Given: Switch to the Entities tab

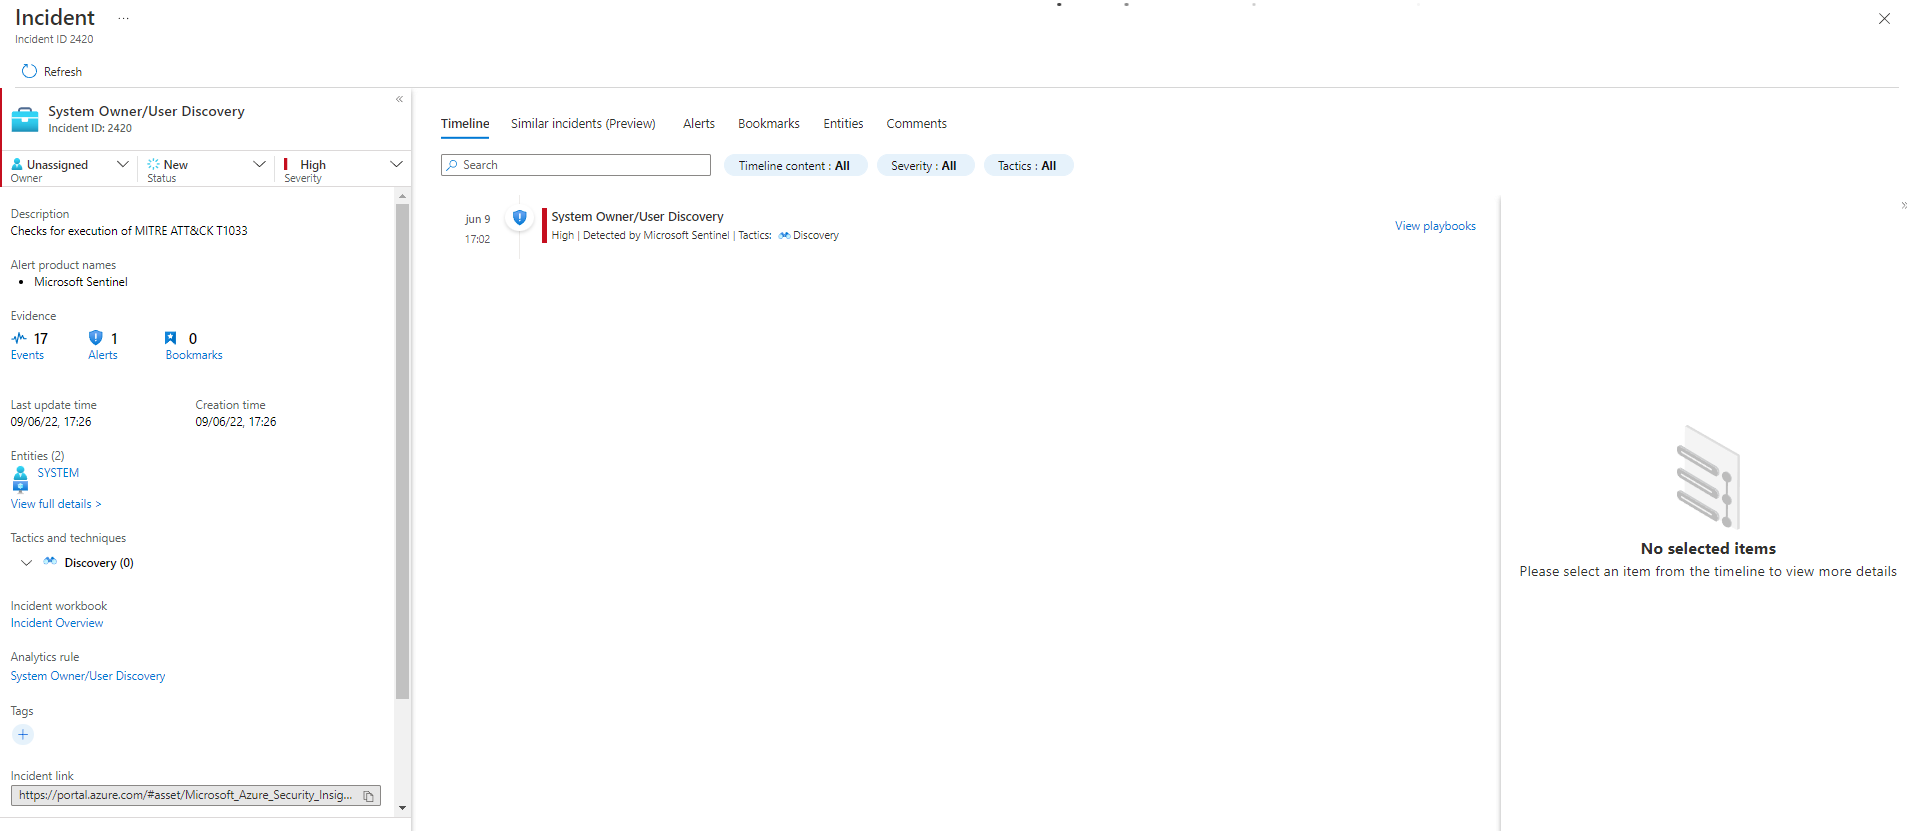Looking at the screenshot, I should 843,124.
